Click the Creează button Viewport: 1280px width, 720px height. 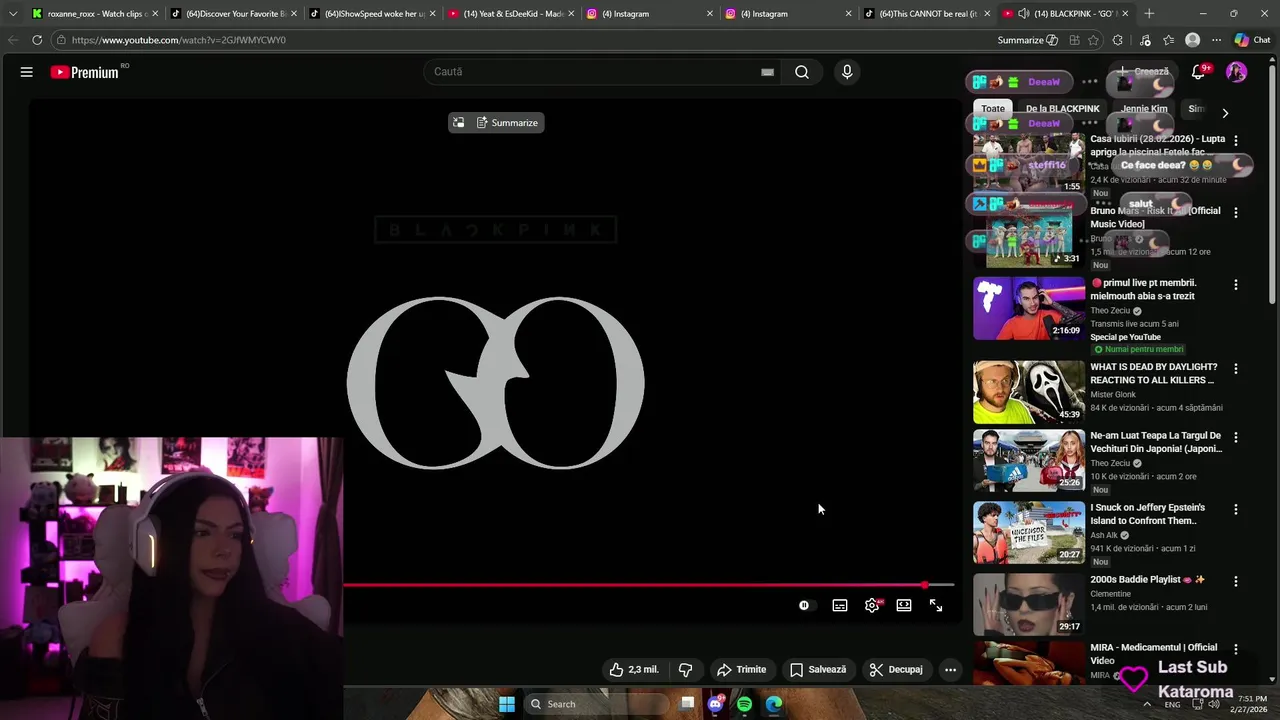tap(1143, 72)
